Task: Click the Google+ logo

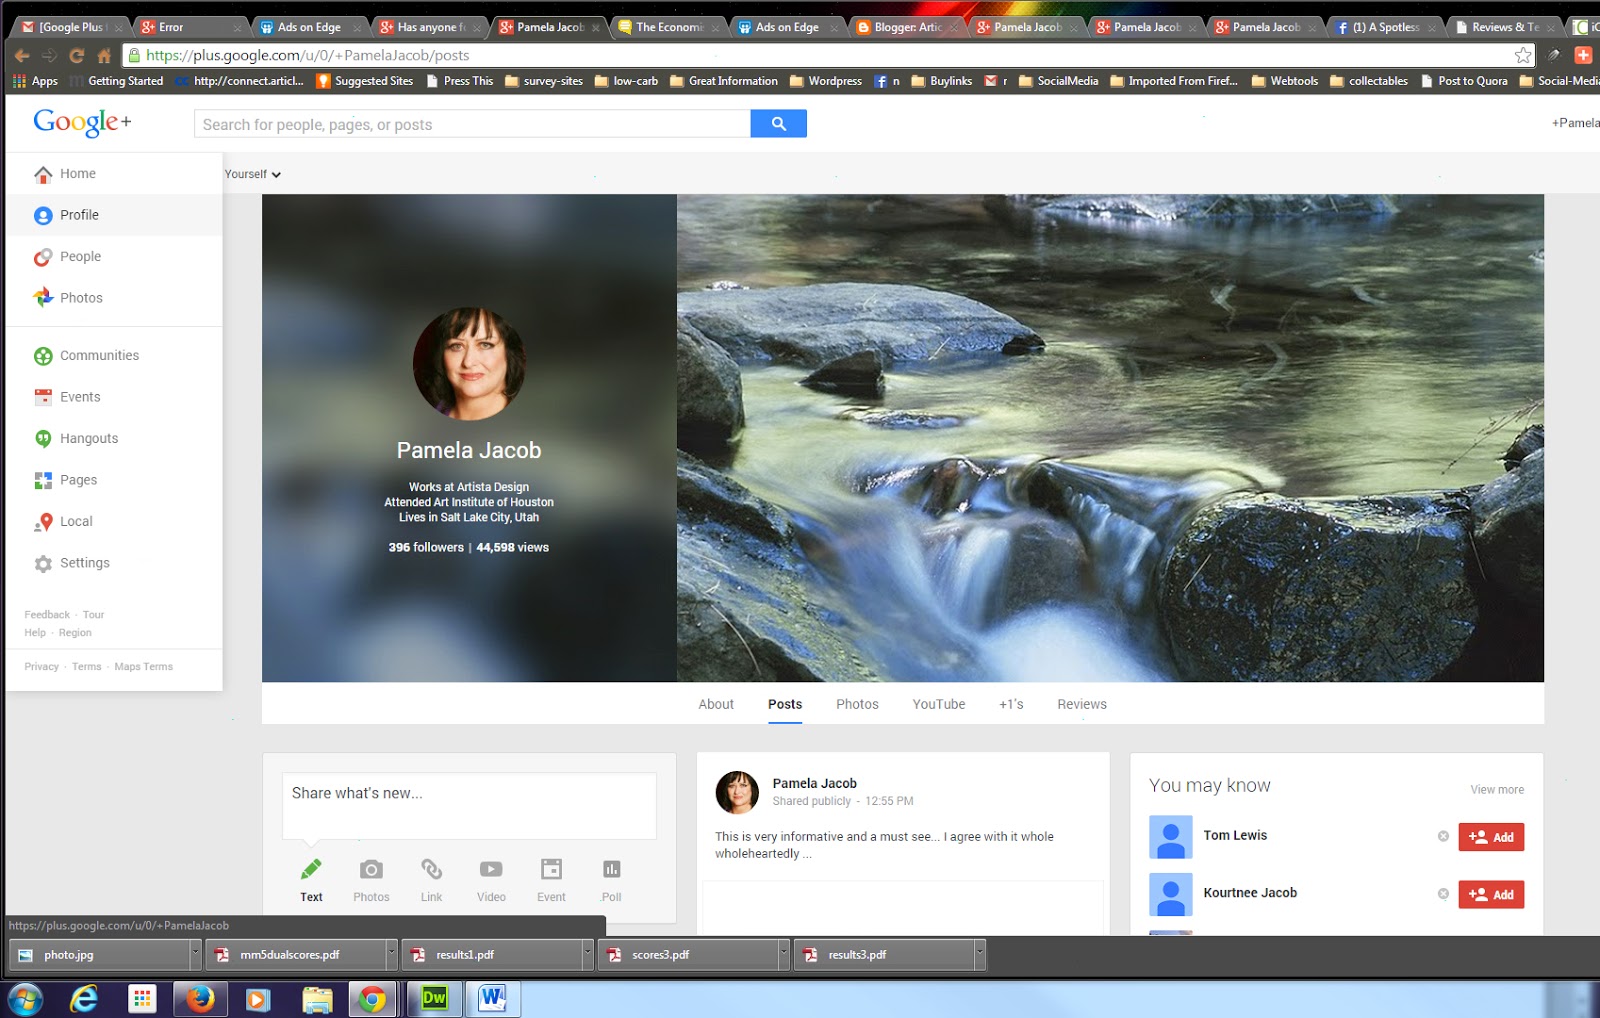Action: pyautogui.click(x=82, y=122)
